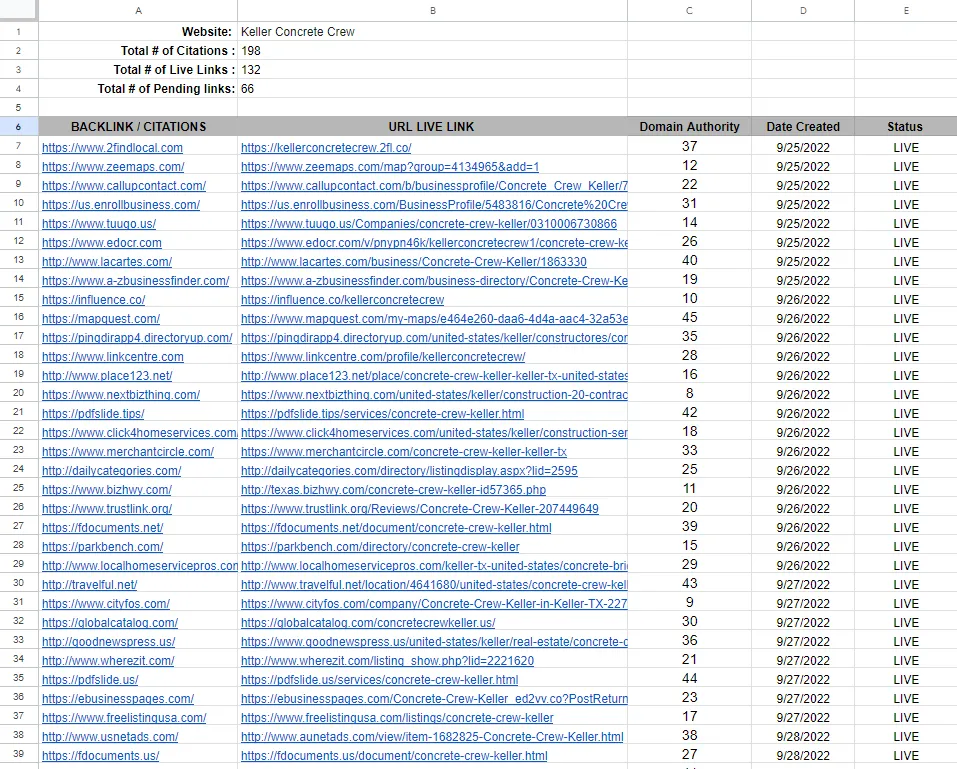Click the https://www.linkcentre.com backlink
Image resolution: width=957 pixels, height=769 pixels.
(113, 356)
